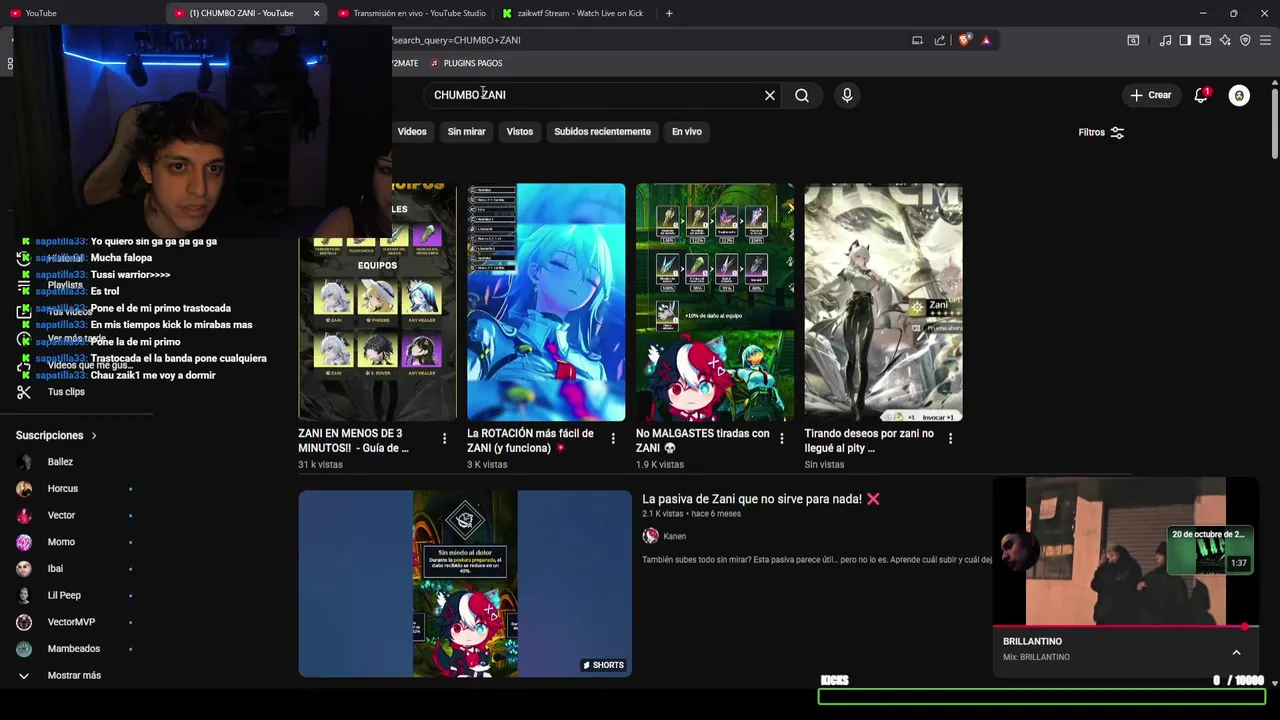Open Brave Shields lion icon
Image resolution: width=1280 pixels, height=720 pixels.
point(964,40)
